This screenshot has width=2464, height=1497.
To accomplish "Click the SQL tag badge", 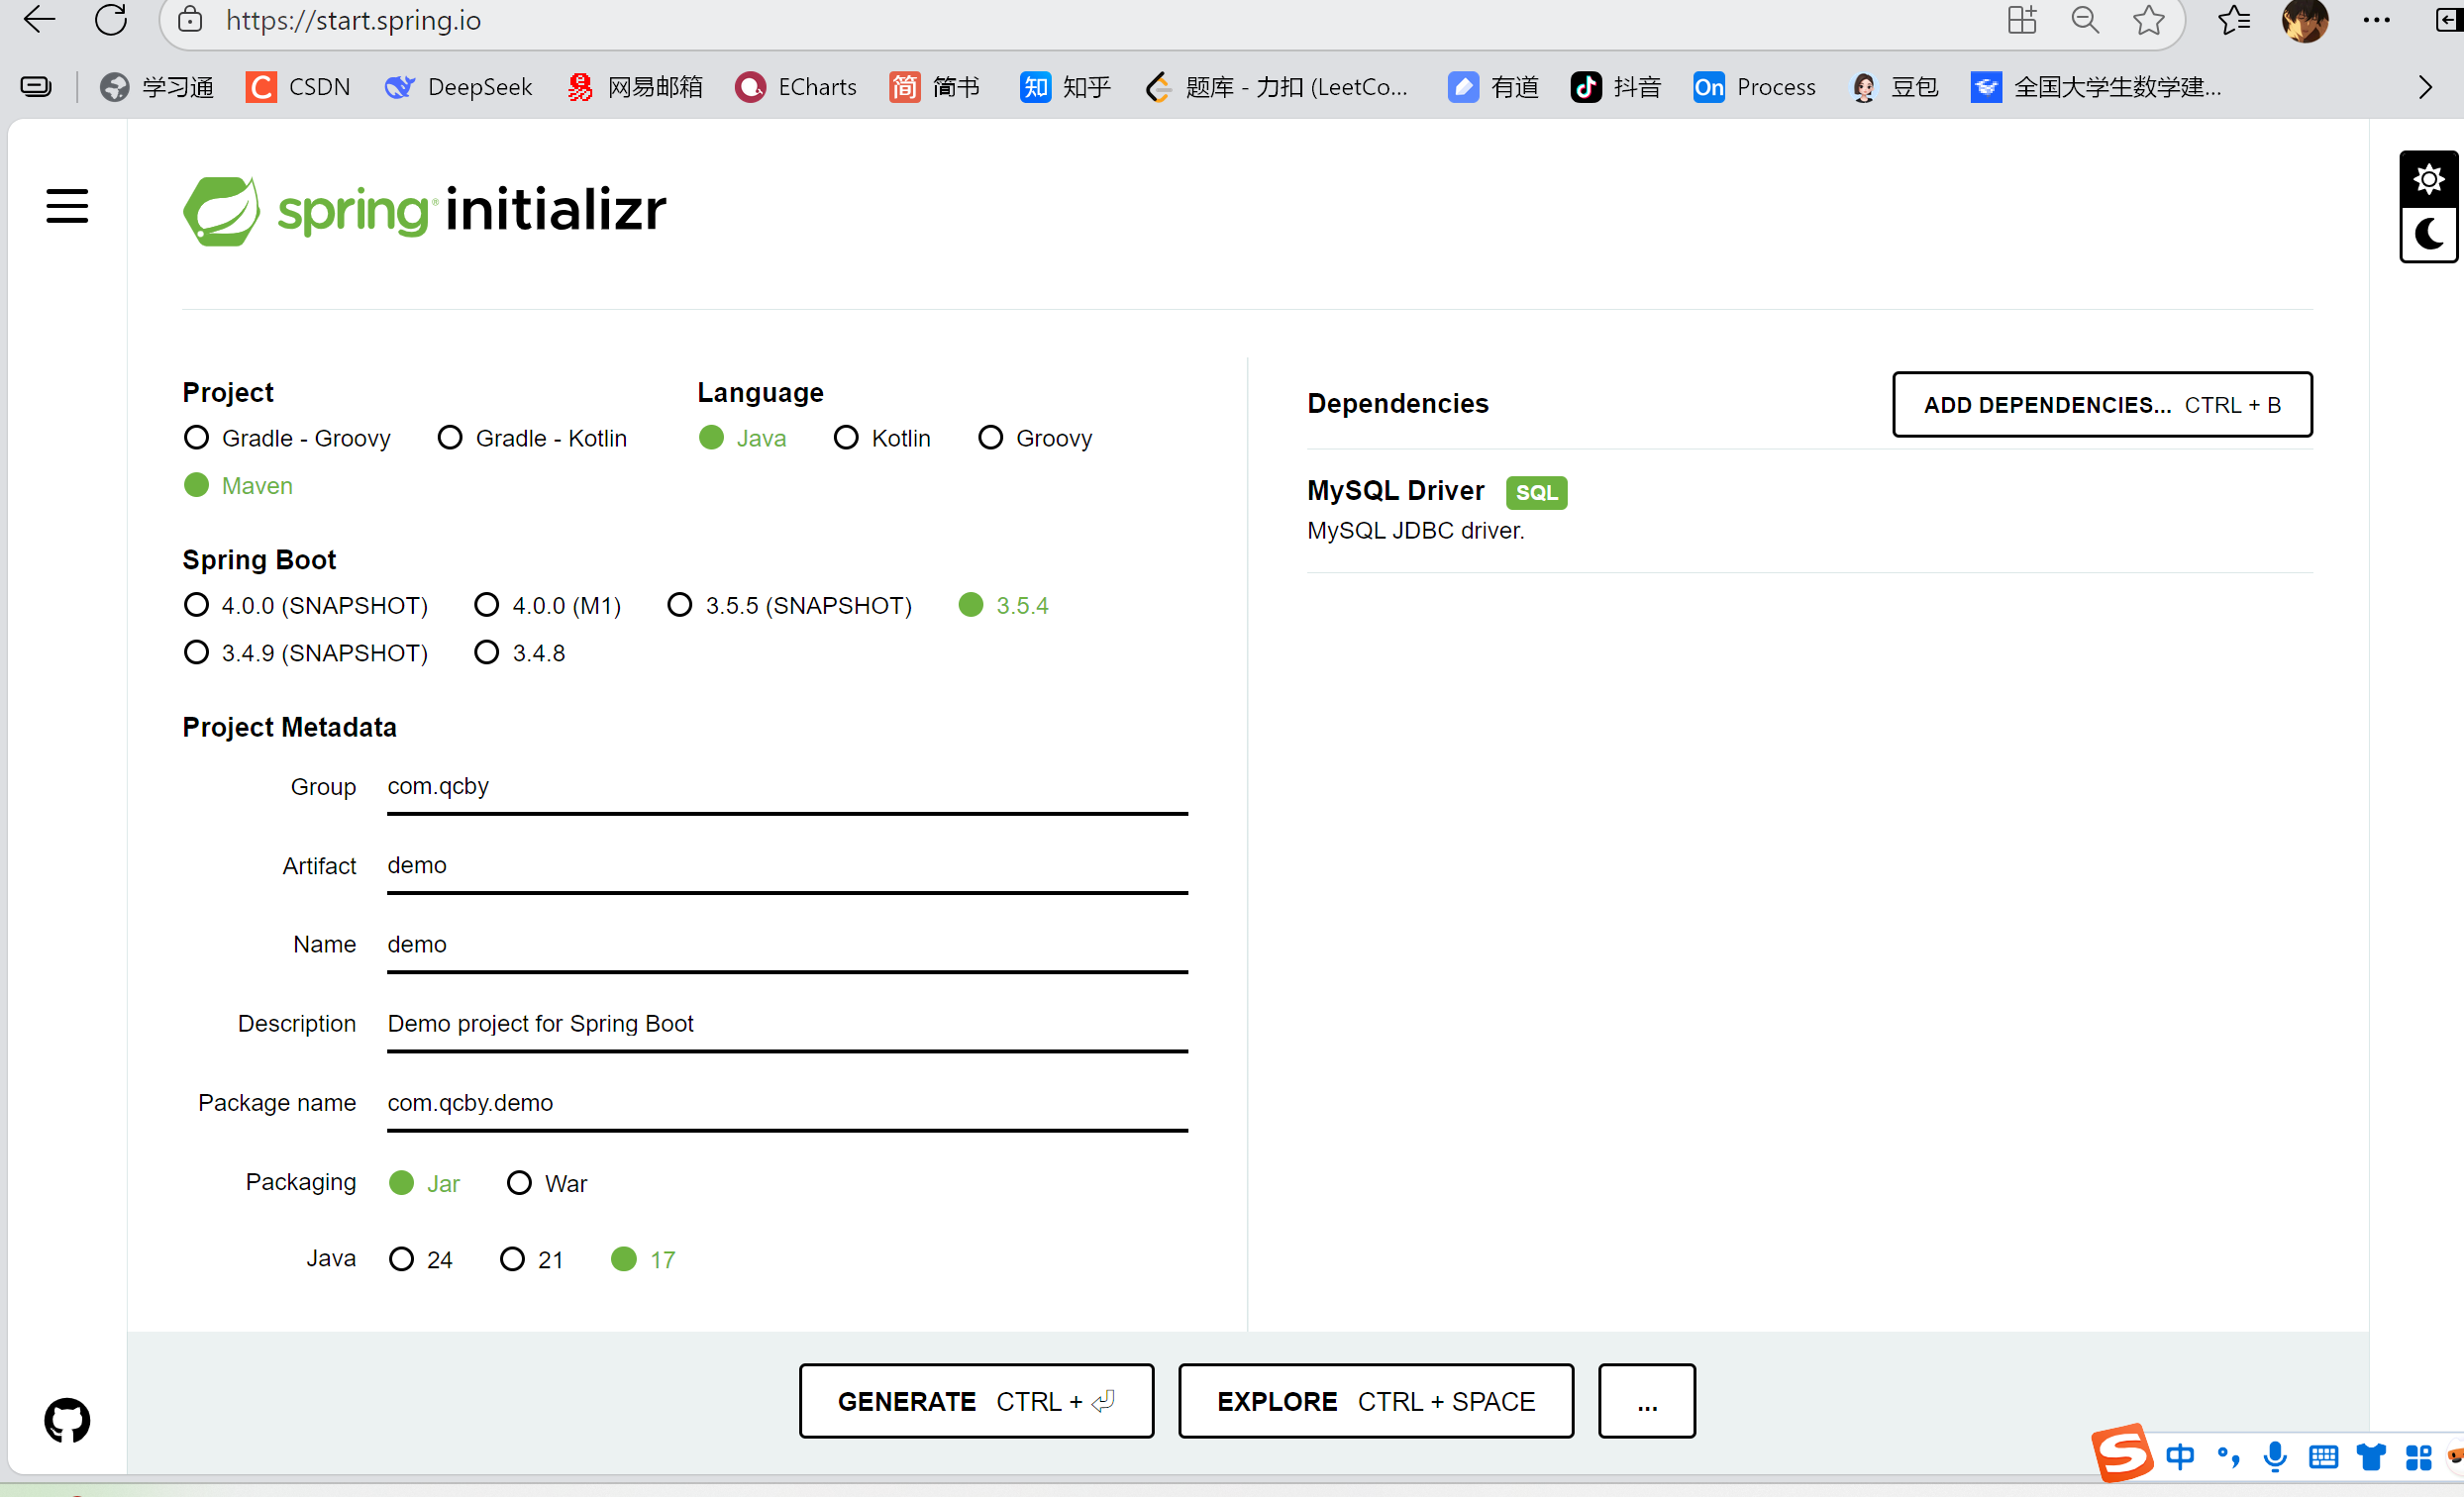I will click(x=1536, y=492).
